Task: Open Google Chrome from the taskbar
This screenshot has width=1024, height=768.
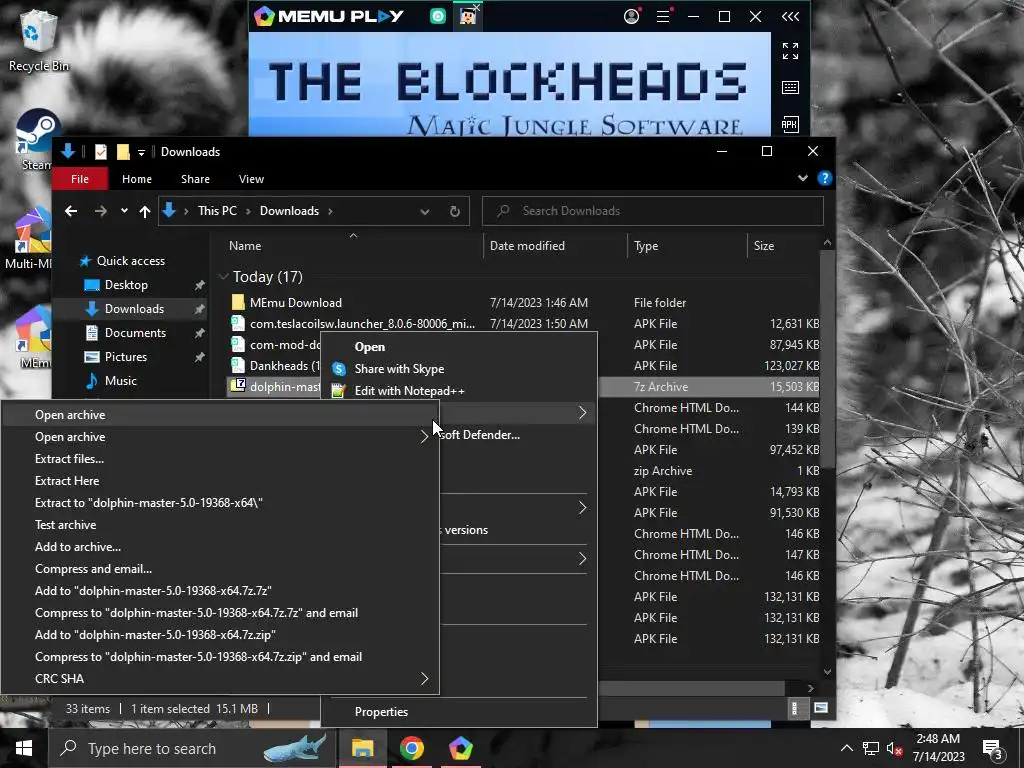Action: click(411, 748)
